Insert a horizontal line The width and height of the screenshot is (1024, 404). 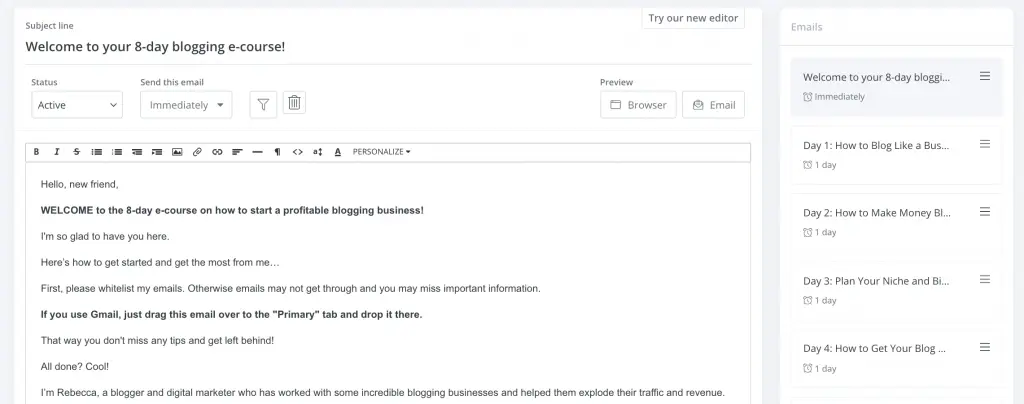coord(257,152)
